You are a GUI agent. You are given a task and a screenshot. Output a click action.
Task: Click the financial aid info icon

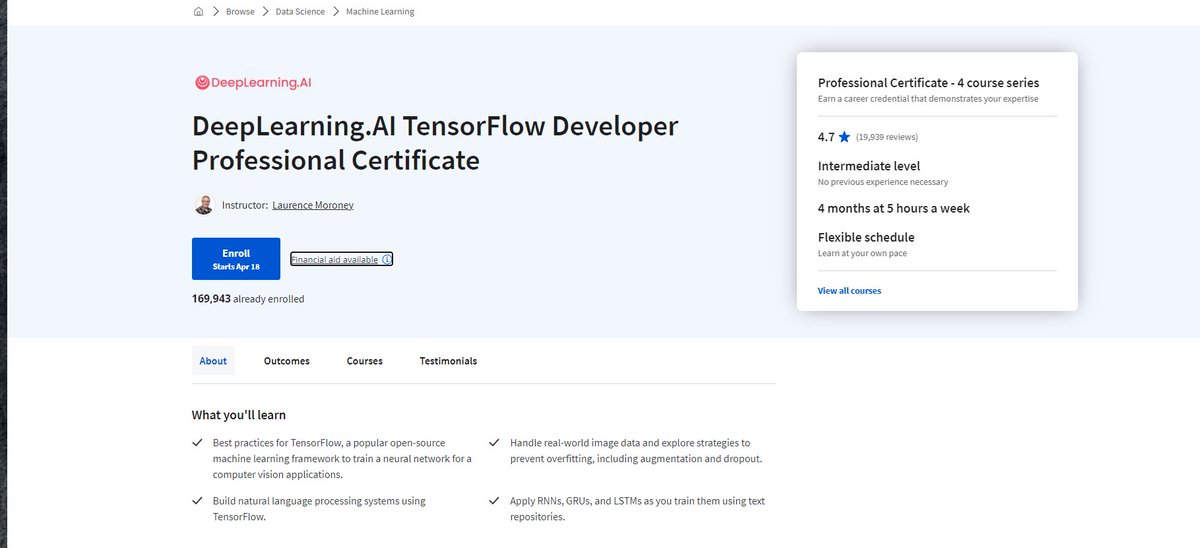pyautogui.click(x=387, y=259)
